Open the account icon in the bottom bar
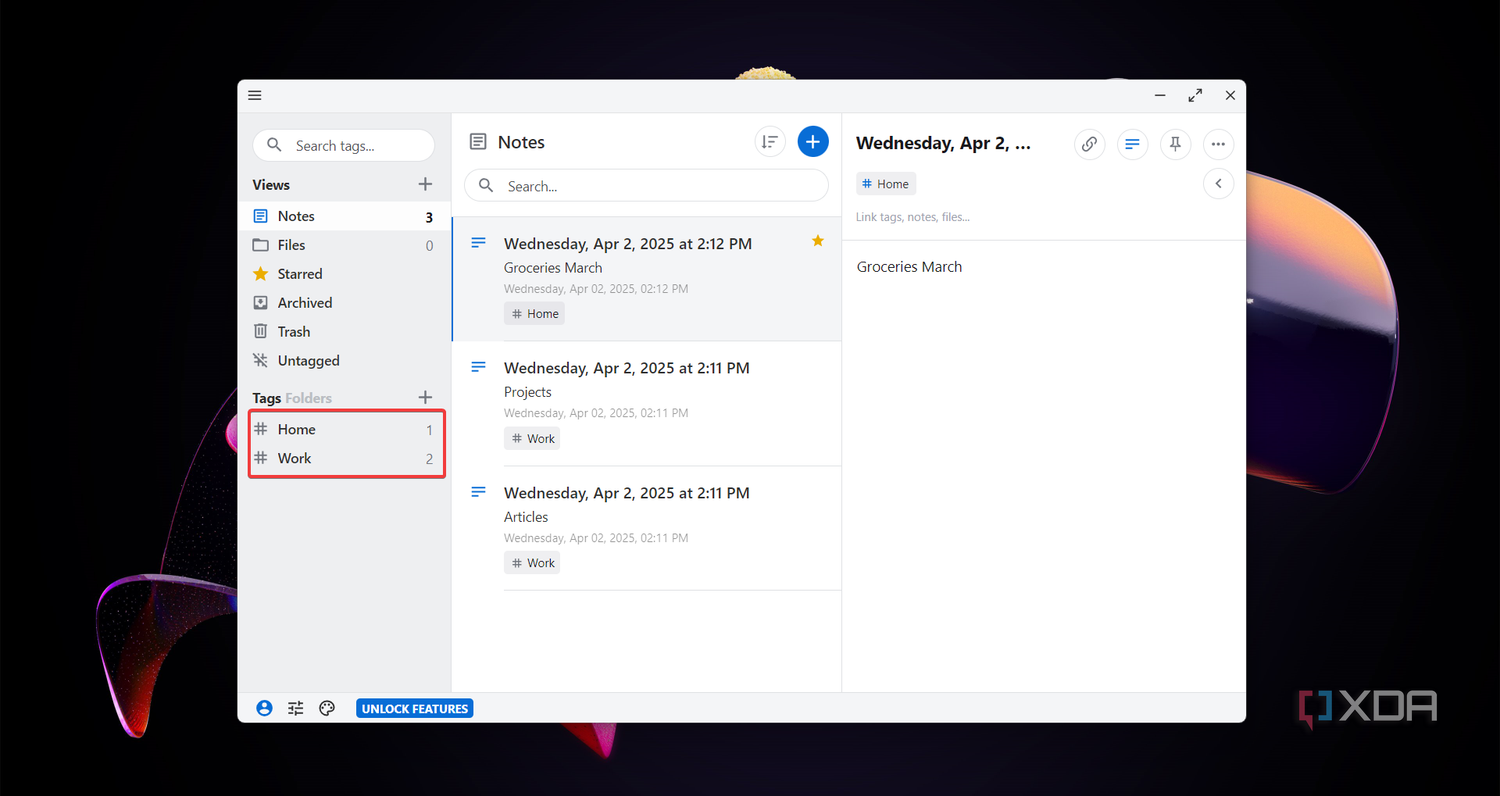Image resolution: width=1500 pixels, height=796 pixels. click(x=264, y=708)
